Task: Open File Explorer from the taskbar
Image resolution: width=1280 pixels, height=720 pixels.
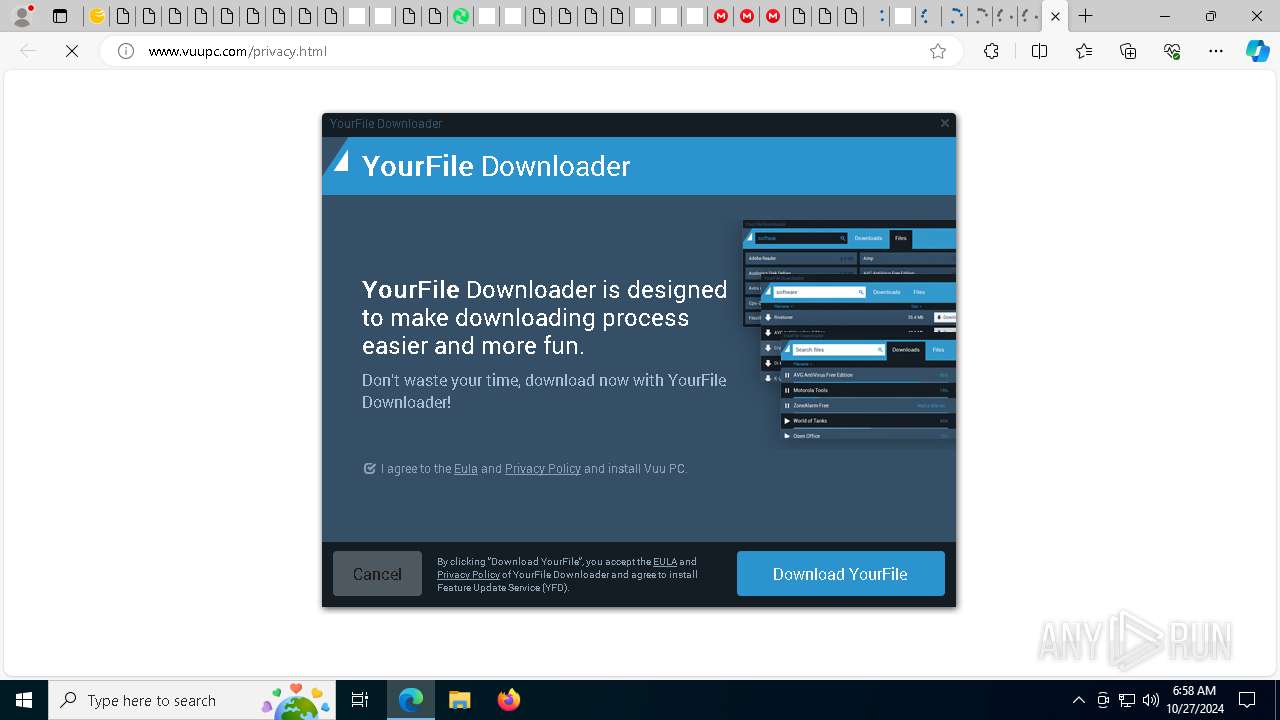Action: tap(459, 700)
